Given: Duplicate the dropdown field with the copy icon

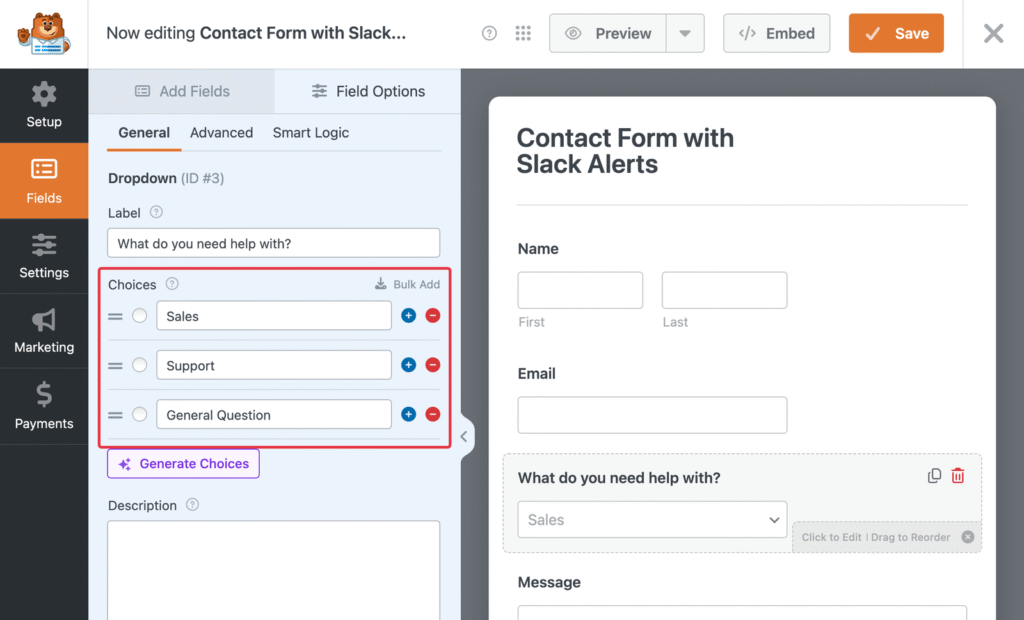Looking at the screenshot, I should point(935,476).
